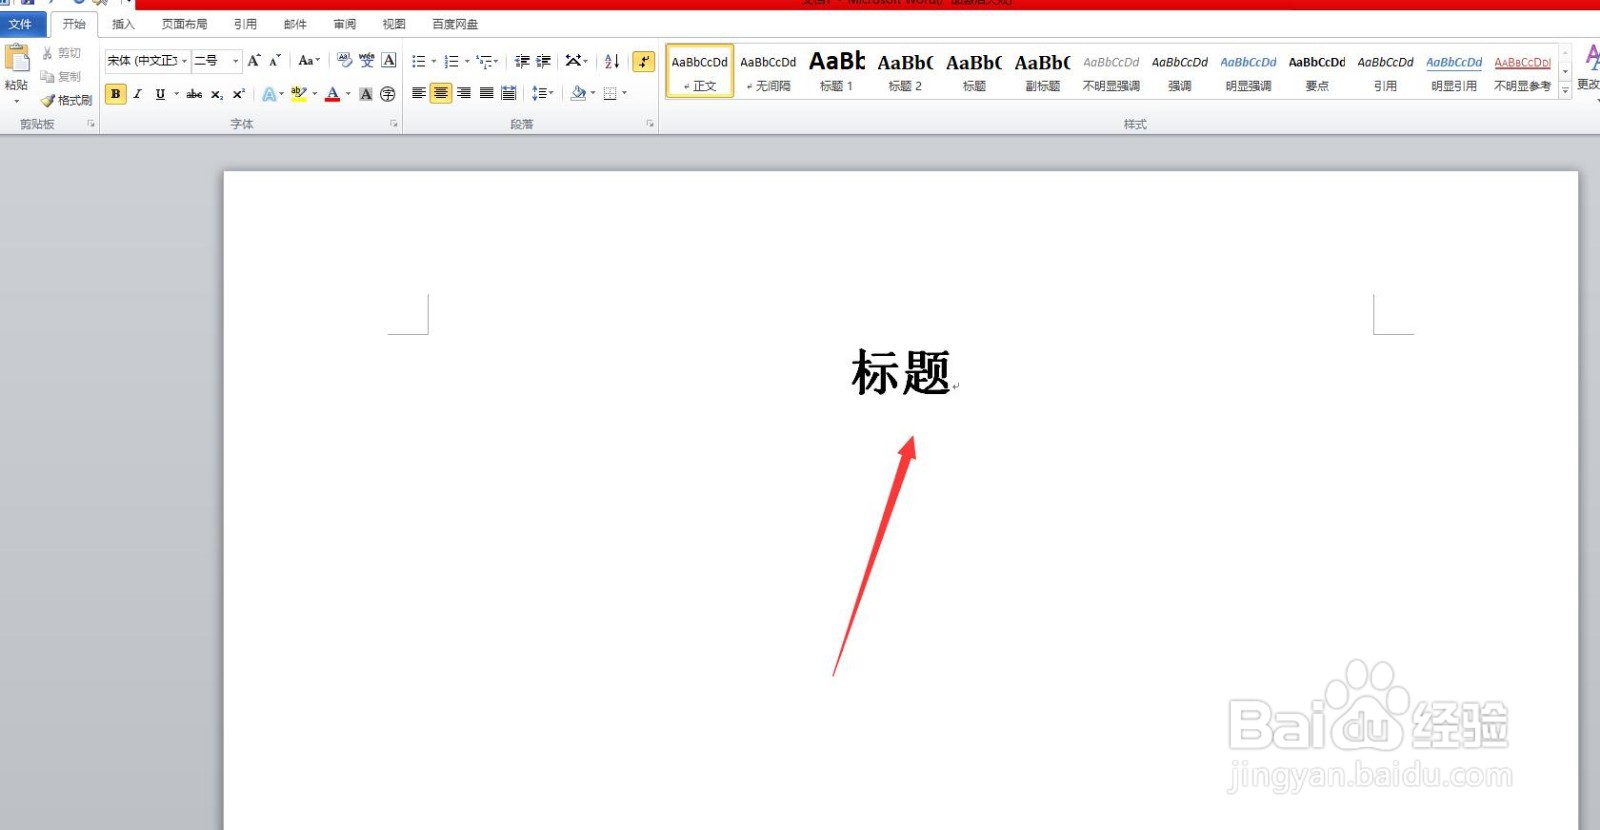The image size is (1600, 830).
Task: Click the decrease indent icon
Action: [x=522, y=61]
